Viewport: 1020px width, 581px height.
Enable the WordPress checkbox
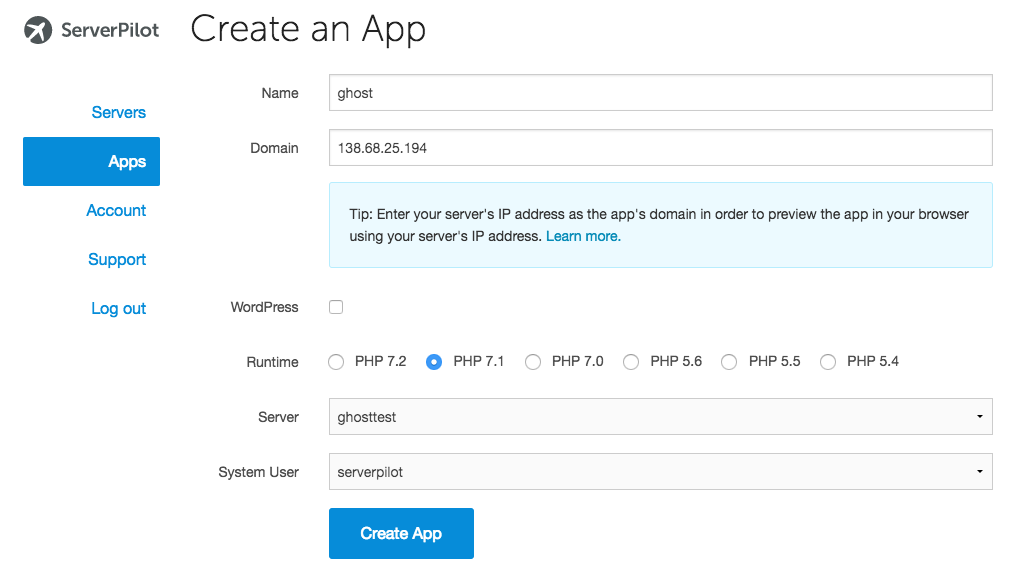(335, 307)
